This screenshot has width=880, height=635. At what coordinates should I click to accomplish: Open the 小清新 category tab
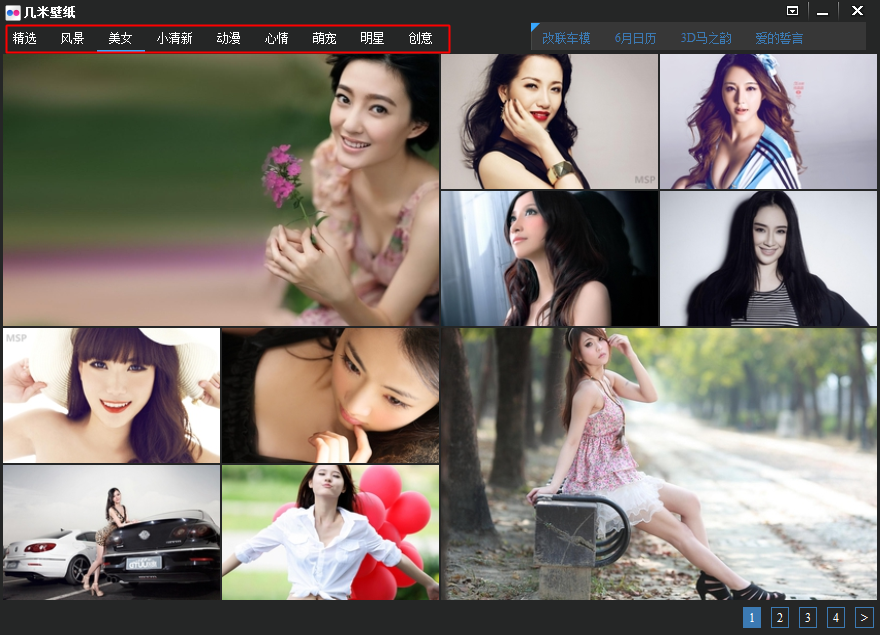[175, 38]
